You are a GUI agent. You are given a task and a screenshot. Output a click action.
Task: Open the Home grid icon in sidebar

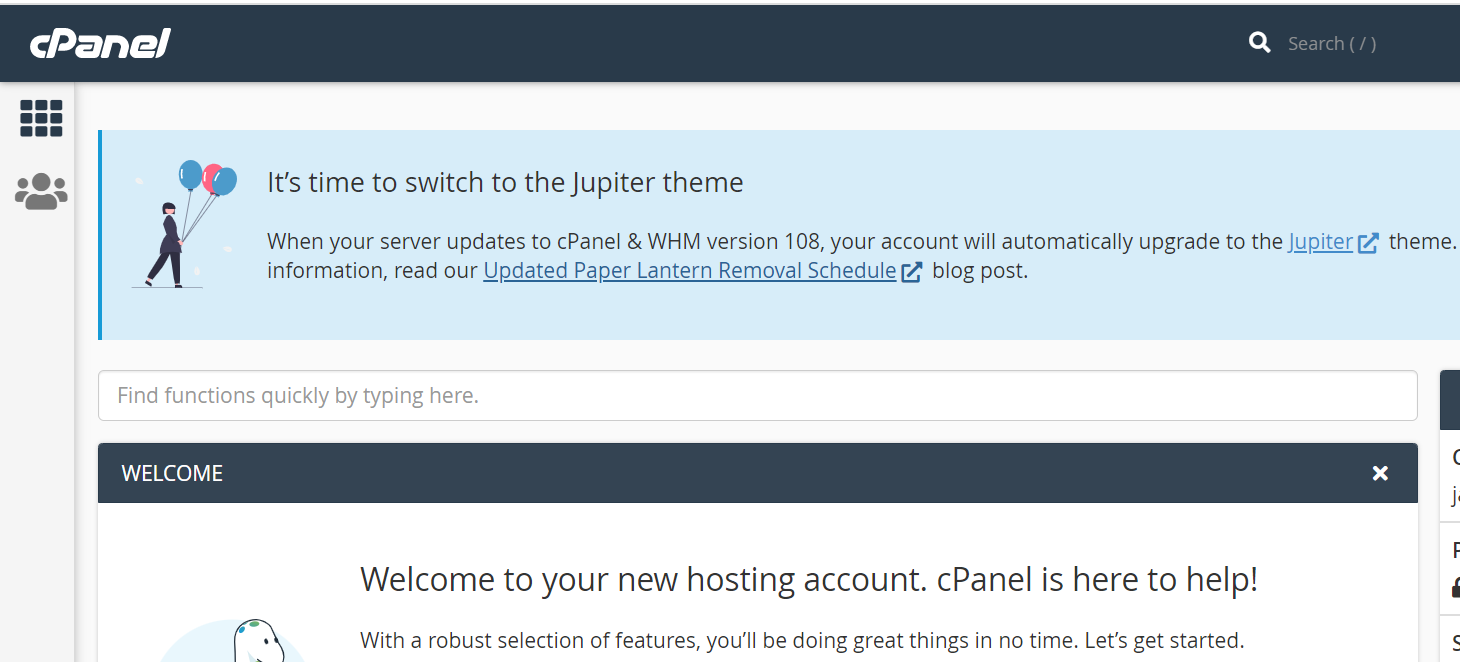coord(41,118)
